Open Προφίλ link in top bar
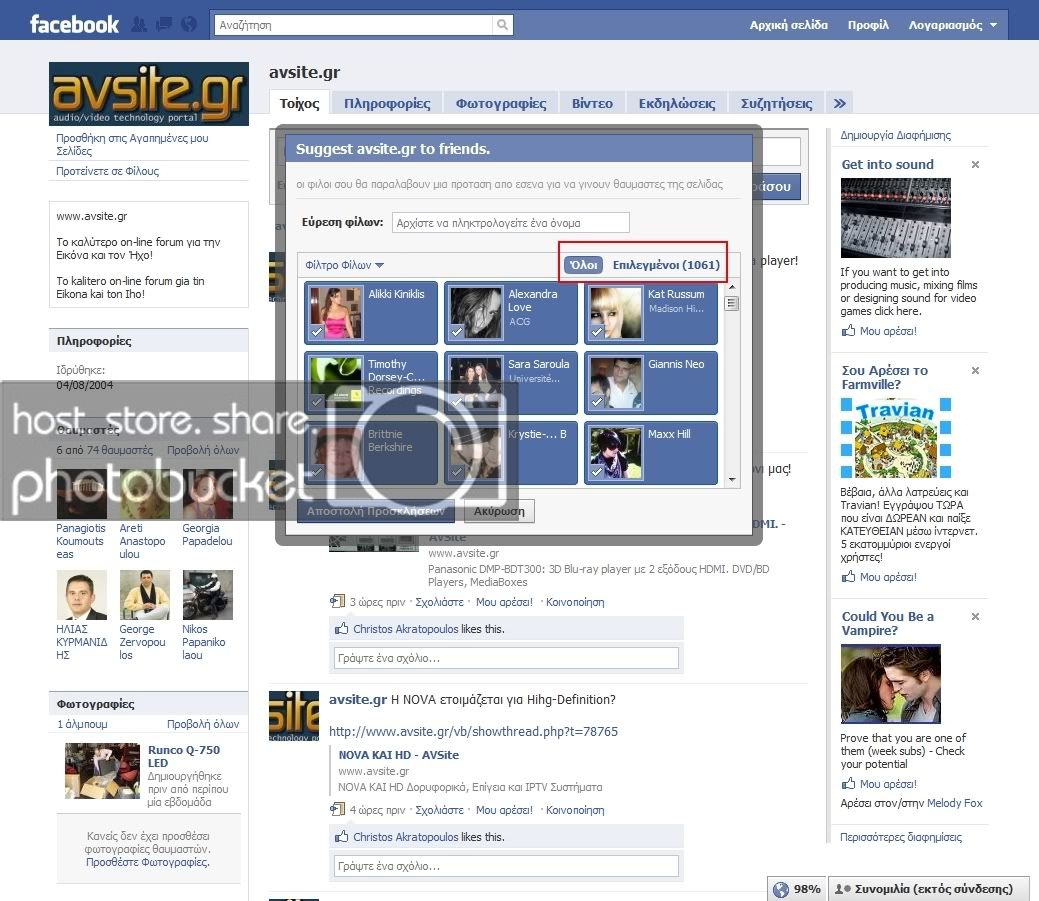1039x901 pixels. pos(868,25)
